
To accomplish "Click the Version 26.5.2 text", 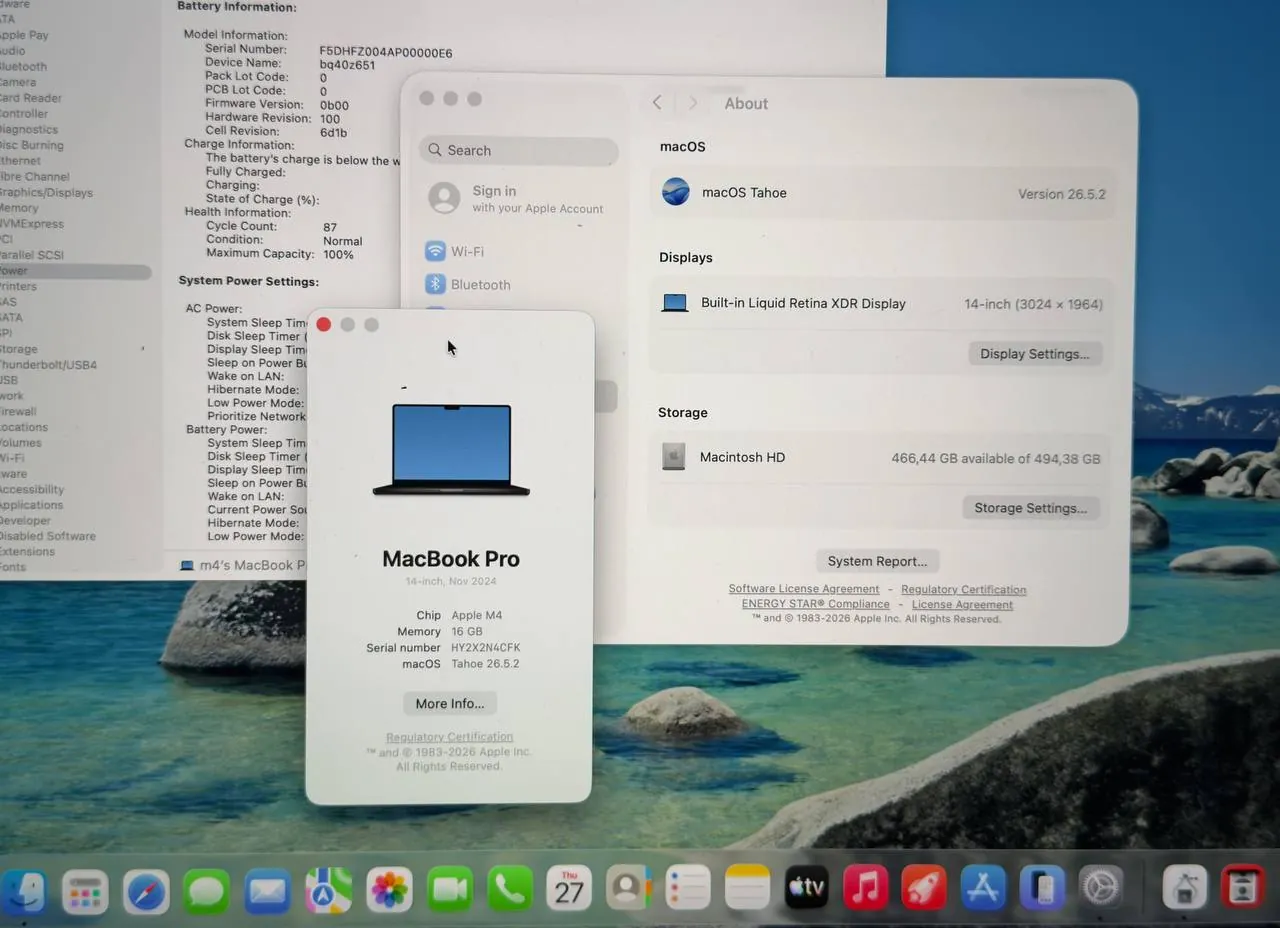I will (1062, 194).
